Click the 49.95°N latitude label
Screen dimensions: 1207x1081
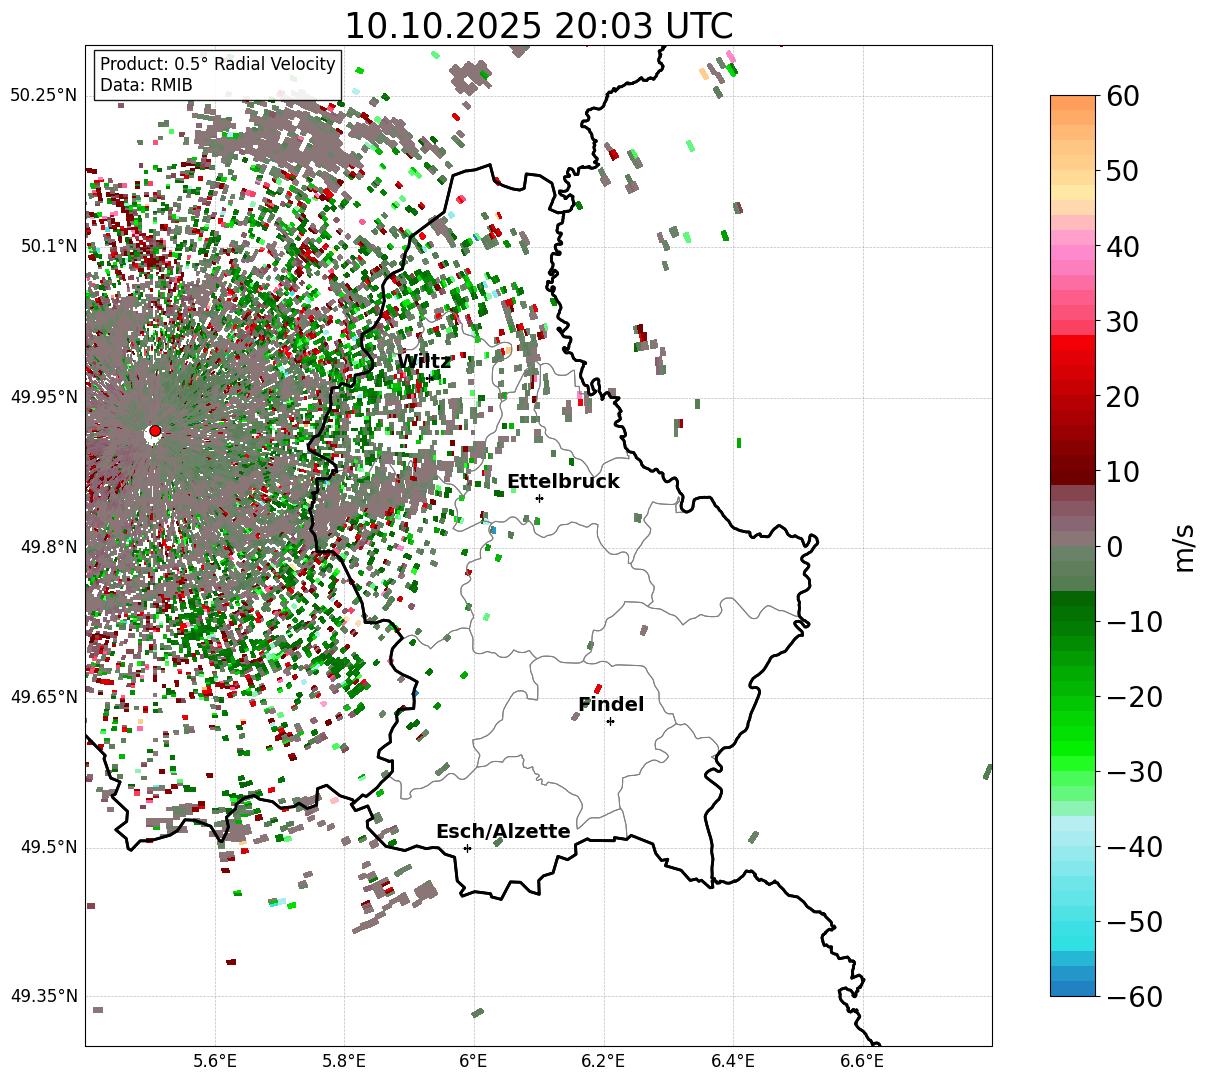tap(44, 397)
